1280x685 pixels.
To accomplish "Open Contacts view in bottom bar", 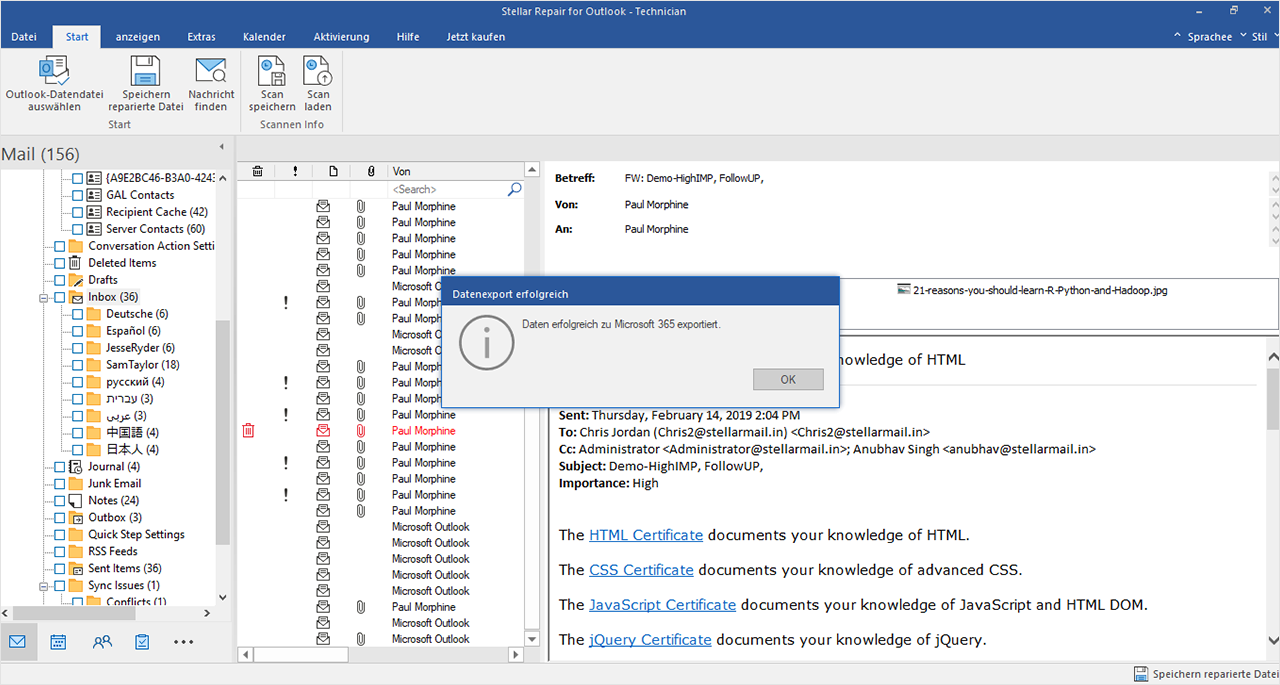I will 101,642.
